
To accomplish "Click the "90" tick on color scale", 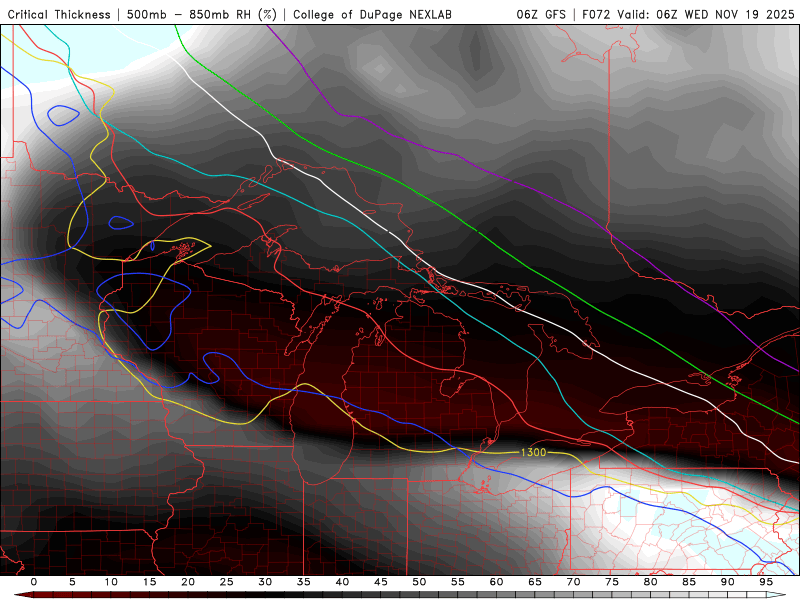I will (727, 582).
